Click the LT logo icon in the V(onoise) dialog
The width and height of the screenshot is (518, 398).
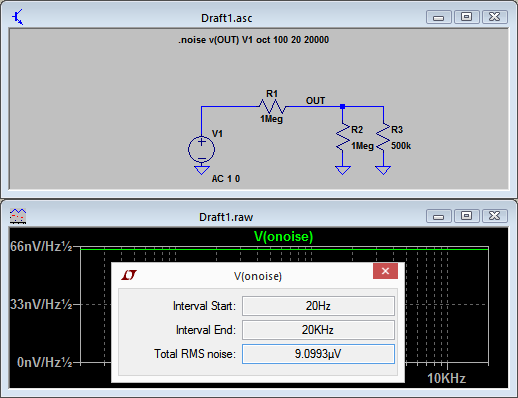[129, 275]
